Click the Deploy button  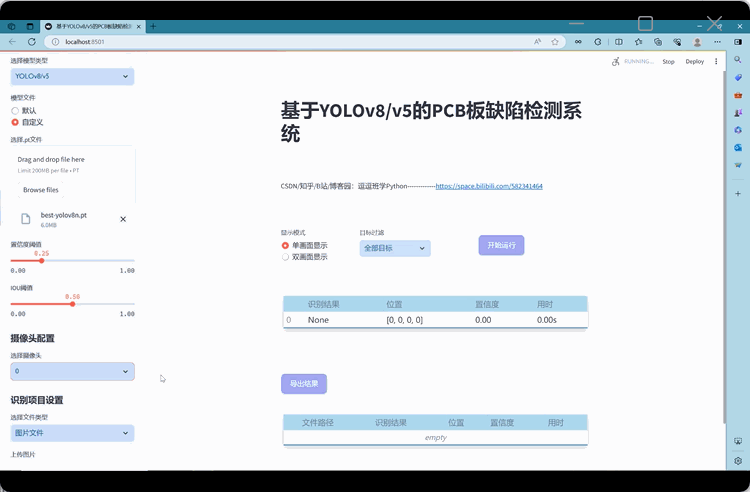695,62
